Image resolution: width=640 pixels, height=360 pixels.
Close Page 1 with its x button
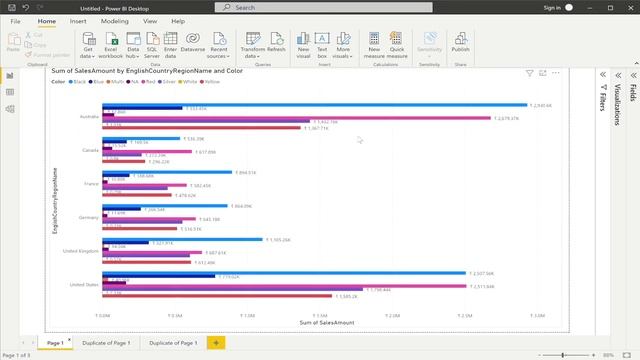point(69,340)
